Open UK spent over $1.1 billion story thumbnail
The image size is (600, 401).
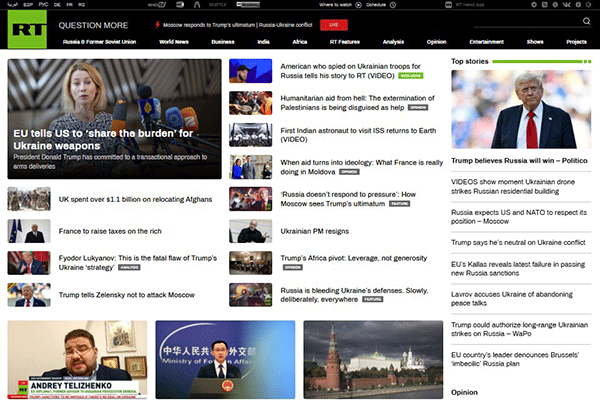pyautogui.click(x=29, y=199)
